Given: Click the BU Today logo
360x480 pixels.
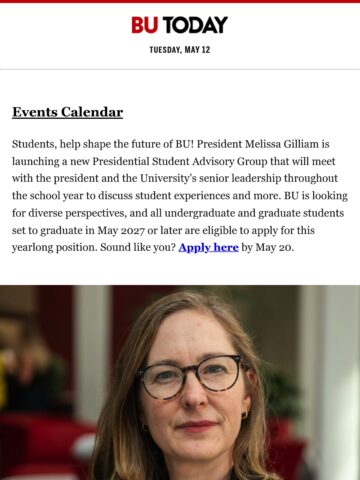Looking at the screenshot, I should click(x=180, y=25).
